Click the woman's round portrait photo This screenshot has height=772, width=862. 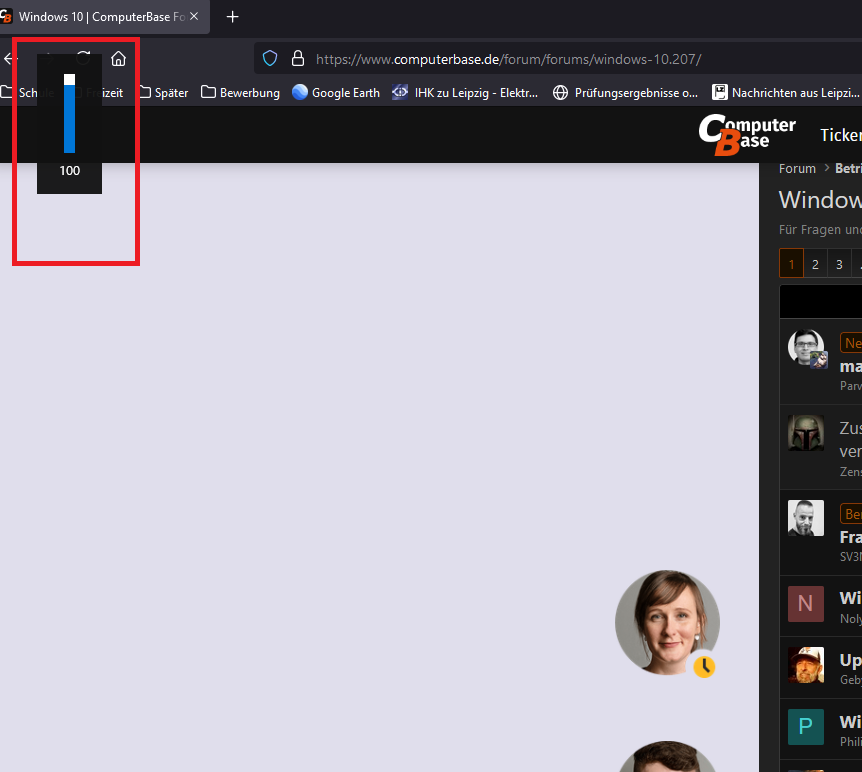667,622
